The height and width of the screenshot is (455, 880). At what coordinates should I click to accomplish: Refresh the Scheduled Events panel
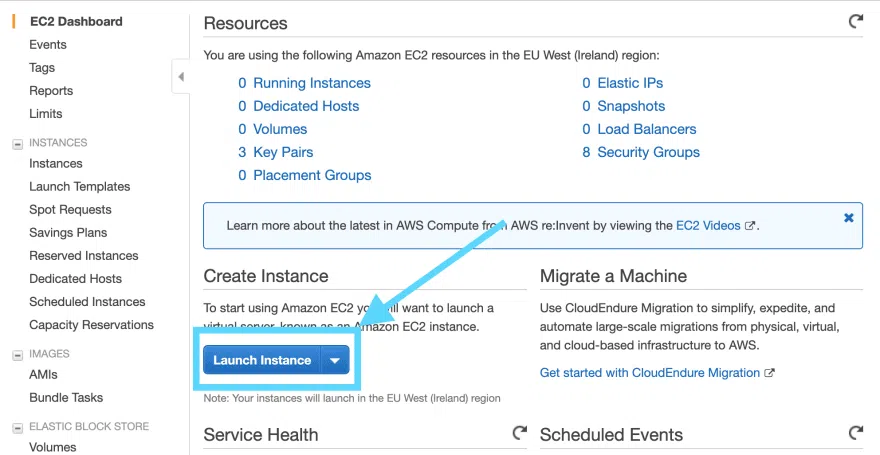coord(855,433)
